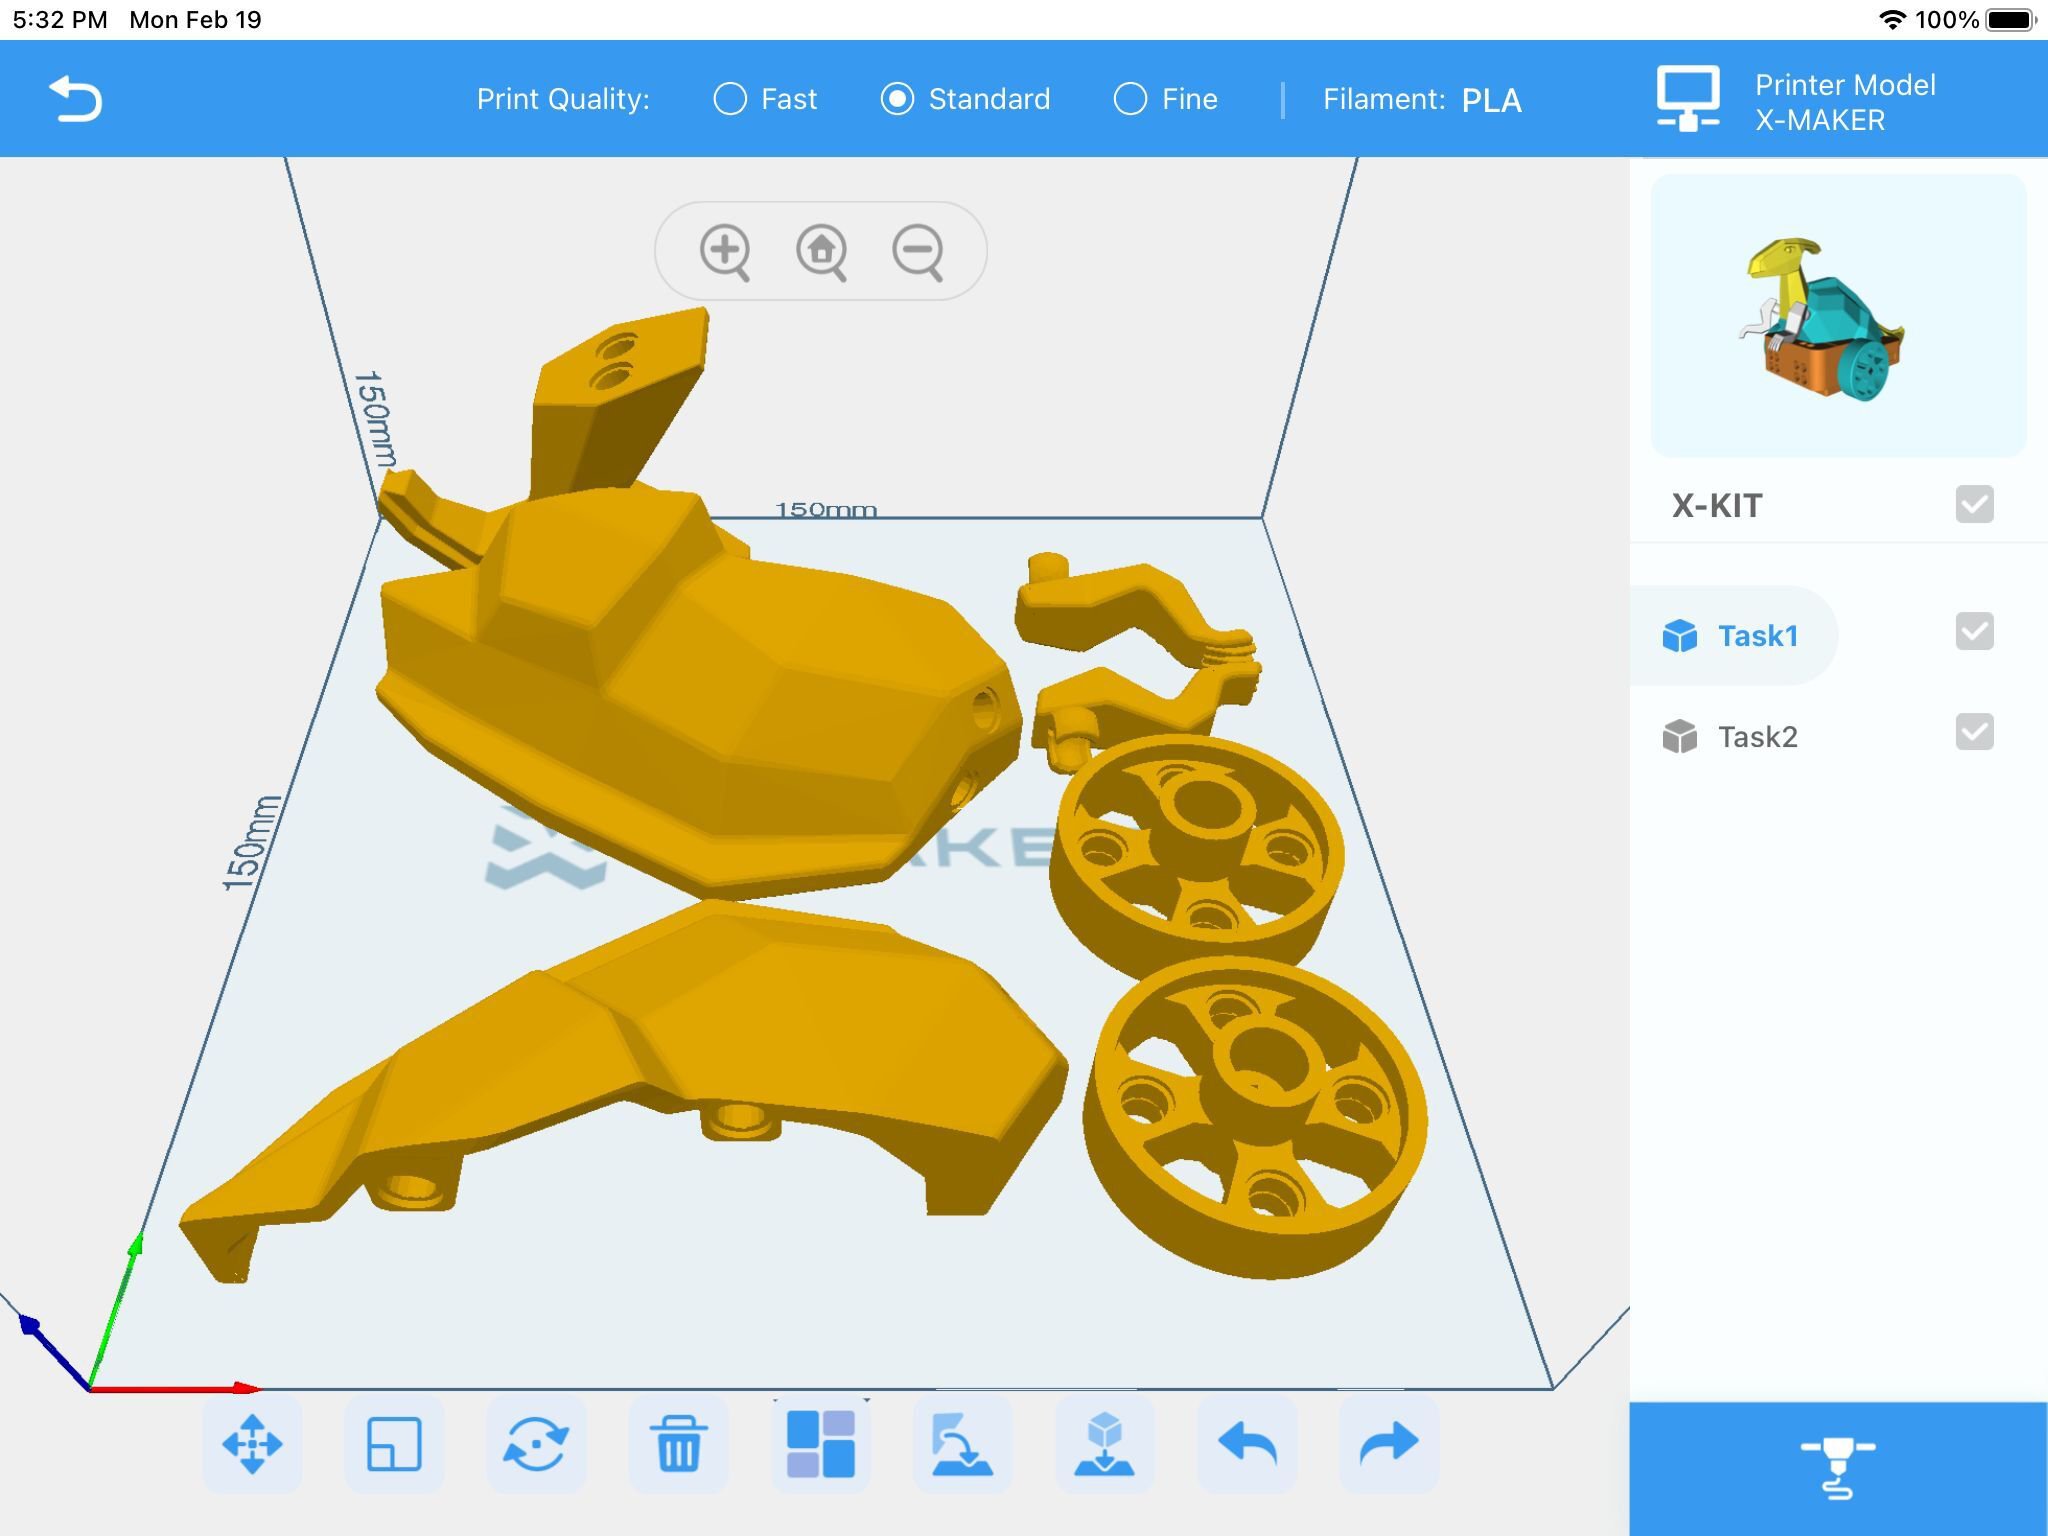Switch to Task2
The image size is (2048, 1536).
click(1733, 737)
